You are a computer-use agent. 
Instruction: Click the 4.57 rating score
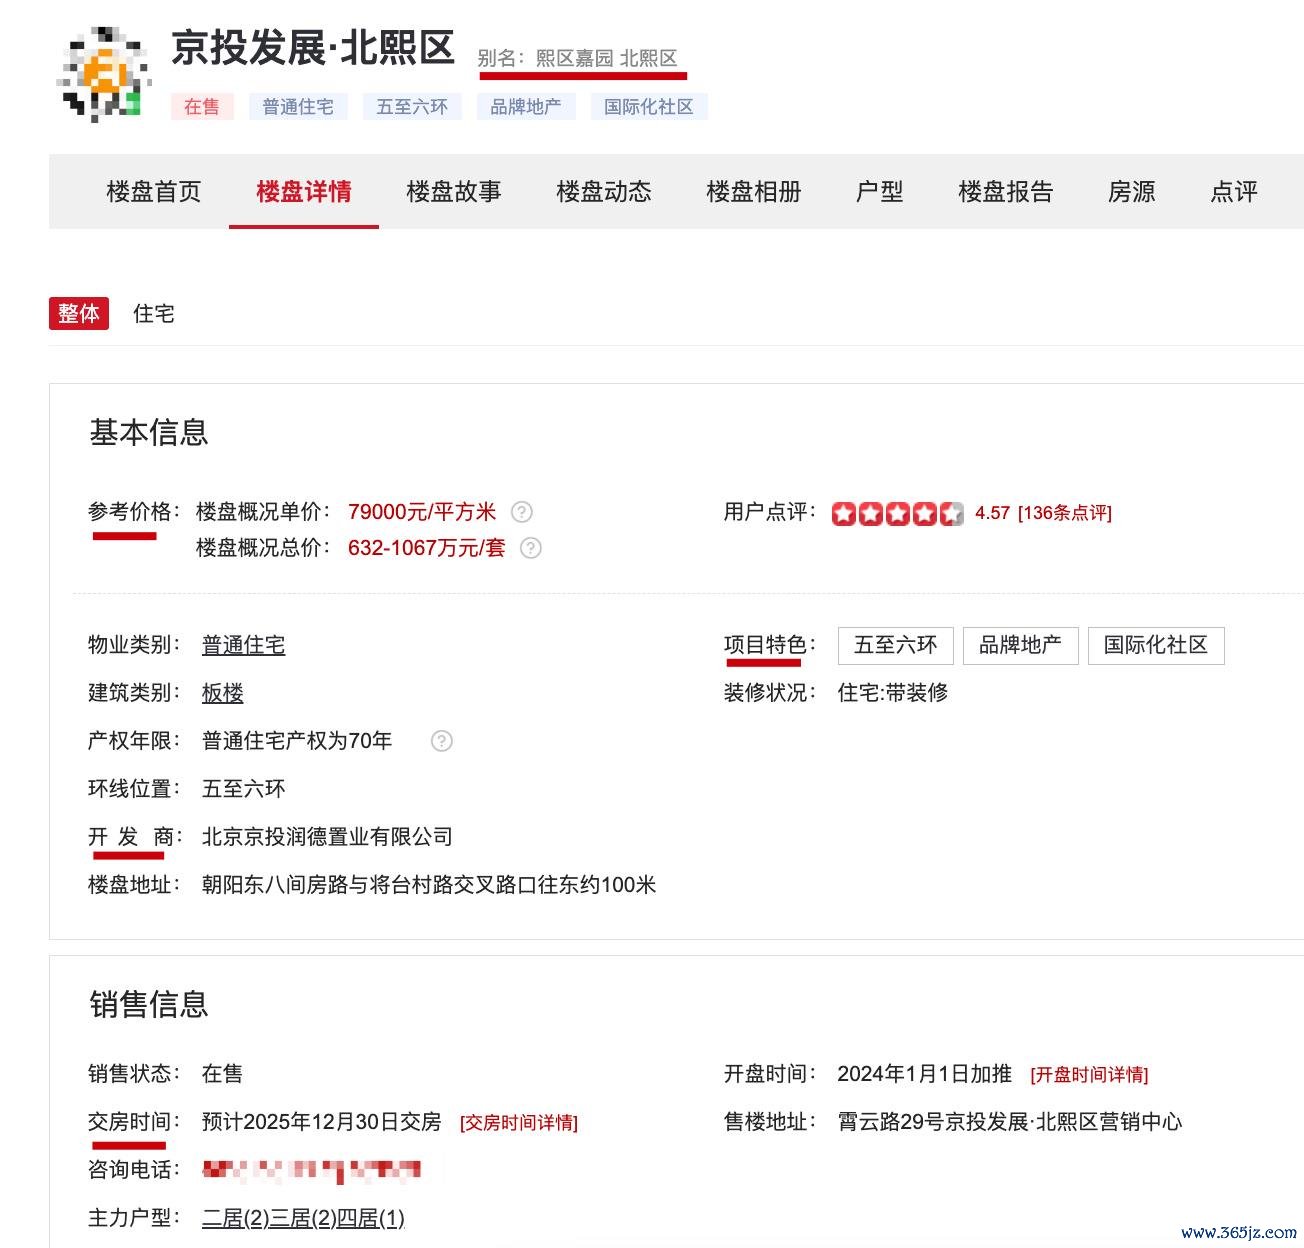click(x=993, y=513)
